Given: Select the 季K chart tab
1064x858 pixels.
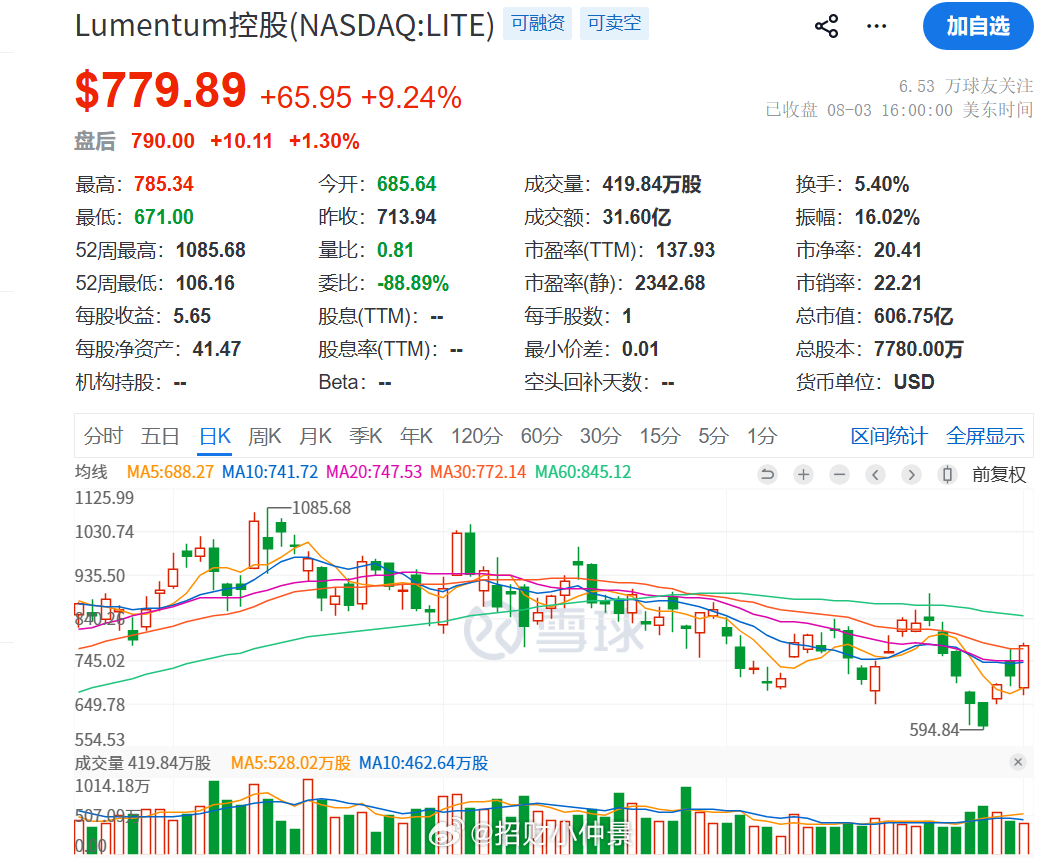Looking at the screenshot, I should point(366,436).
